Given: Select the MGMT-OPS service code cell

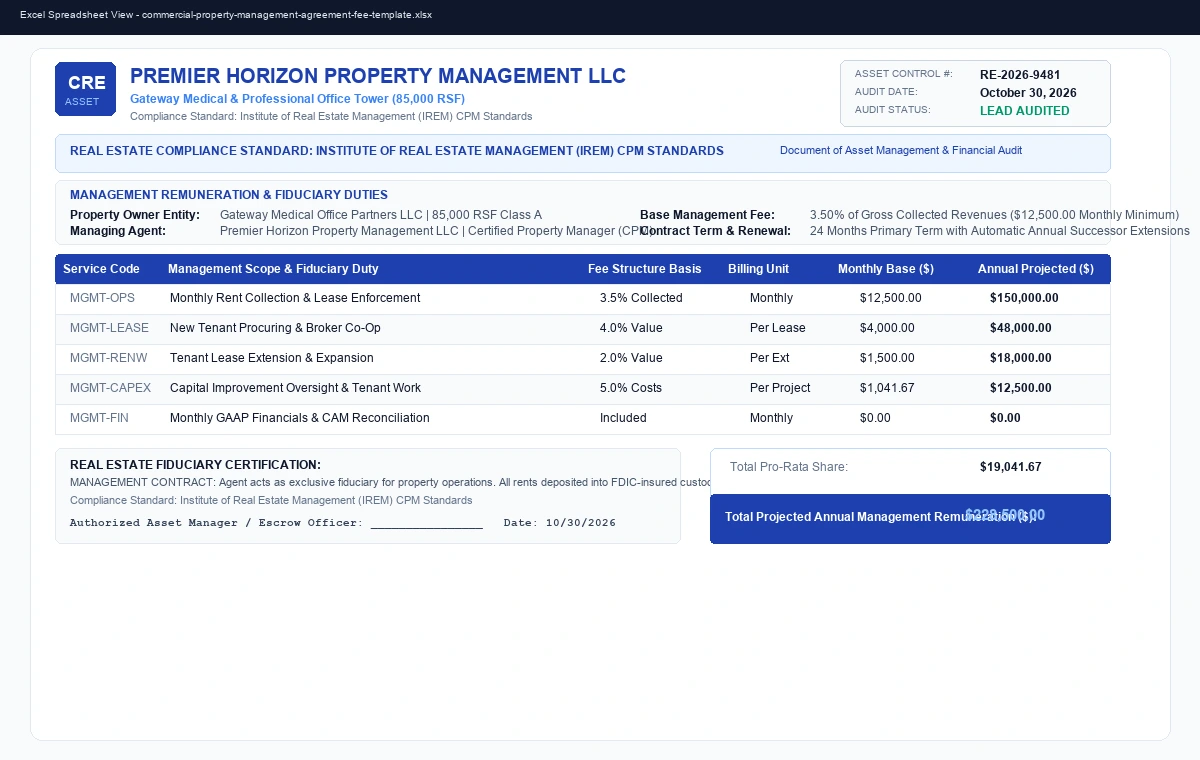Looking at the screenshot, I should pos(102,298).
